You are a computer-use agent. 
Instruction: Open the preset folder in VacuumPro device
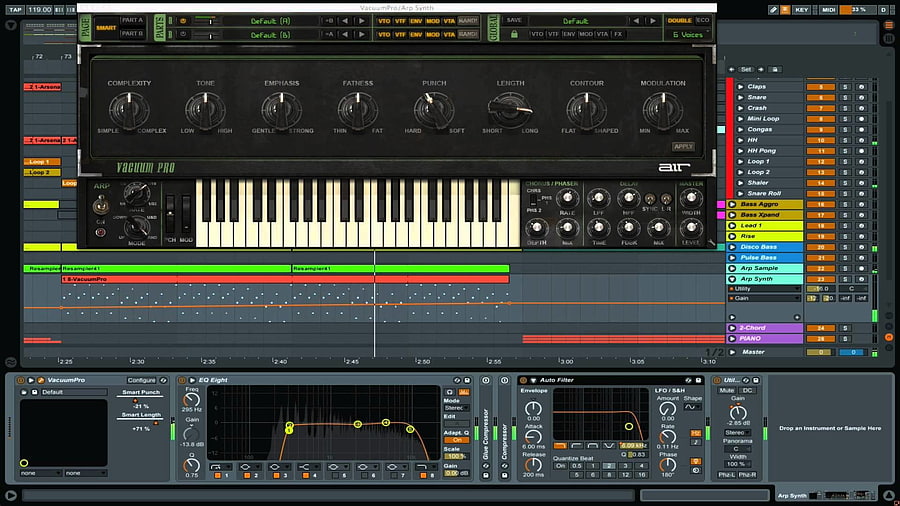[24, 392]
